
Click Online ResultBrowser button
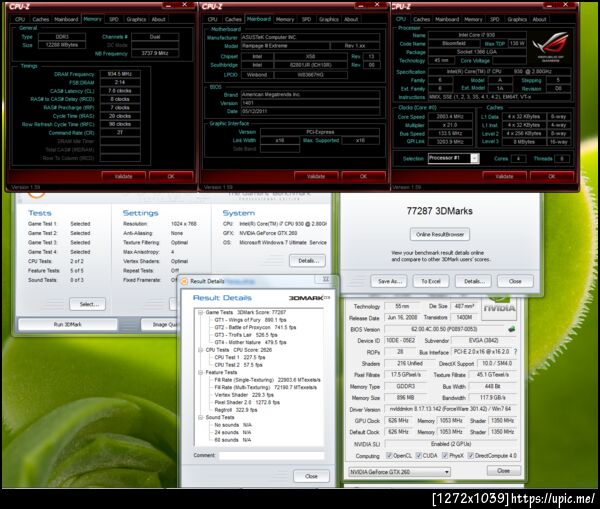pyautogui.click(x=440, y=234)
